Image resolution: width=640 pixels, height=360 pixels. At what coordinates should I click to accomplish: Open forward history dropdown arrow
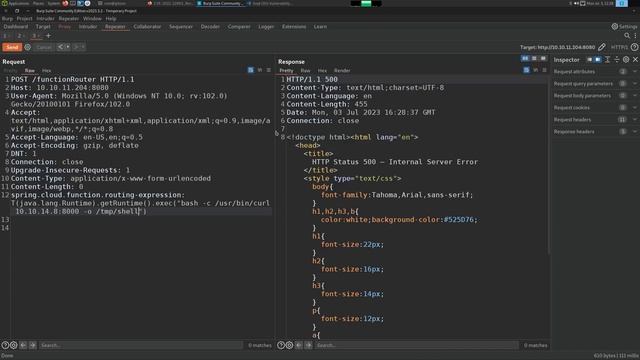[x=83, y=47]
